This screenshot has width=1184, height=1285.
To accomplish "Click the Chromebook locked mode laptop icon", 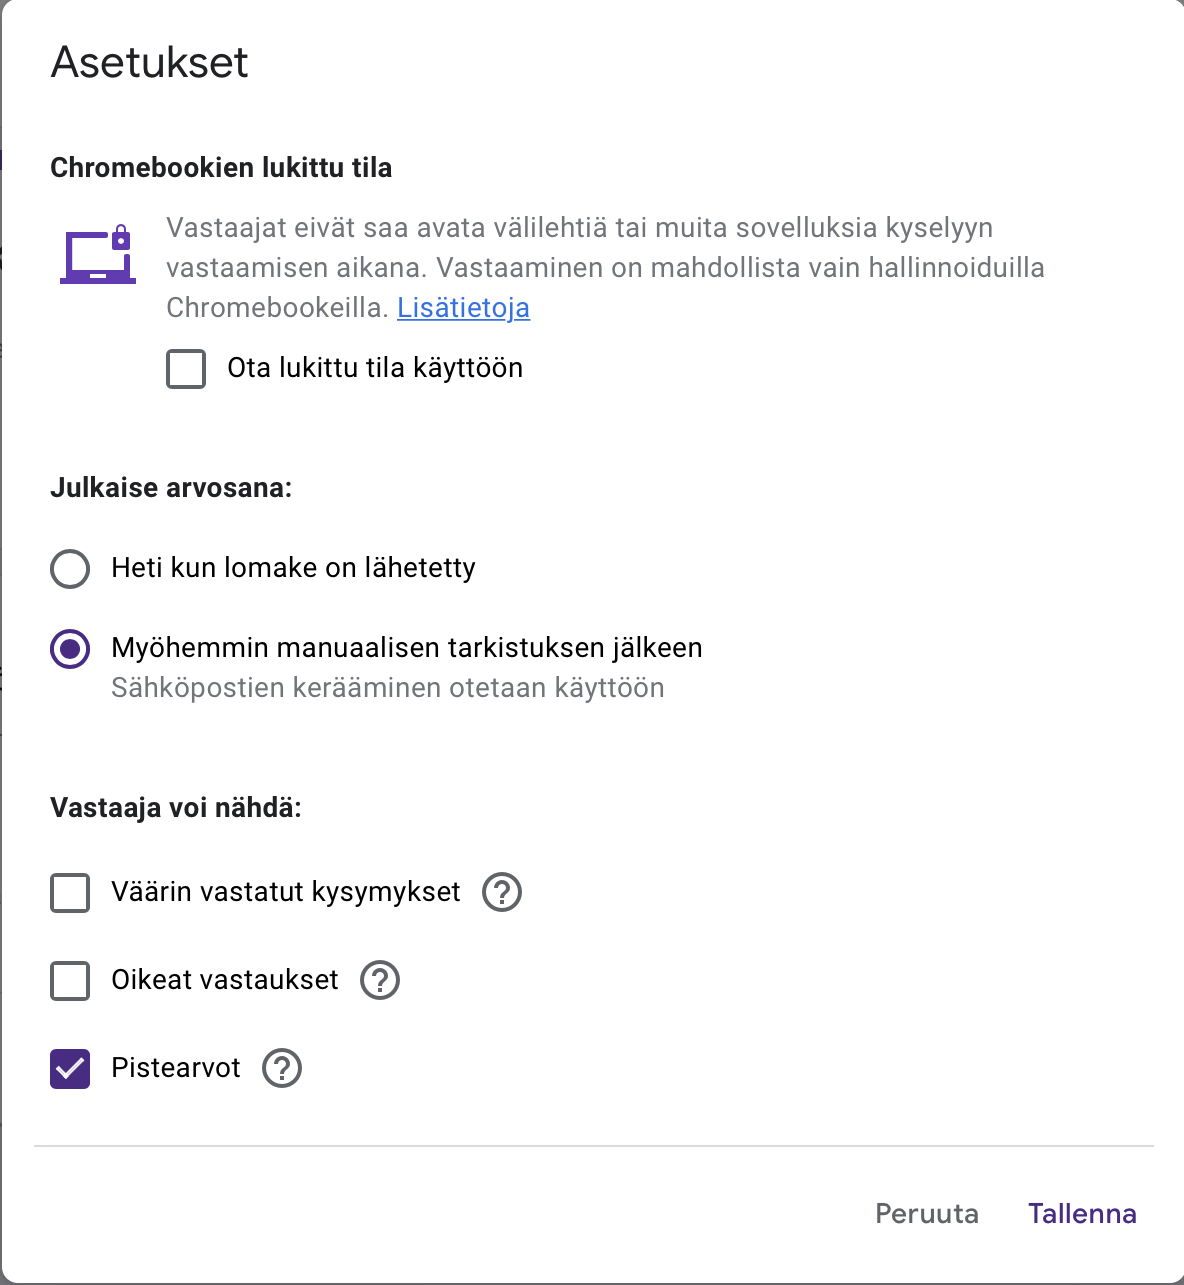I will pos(98,256).
